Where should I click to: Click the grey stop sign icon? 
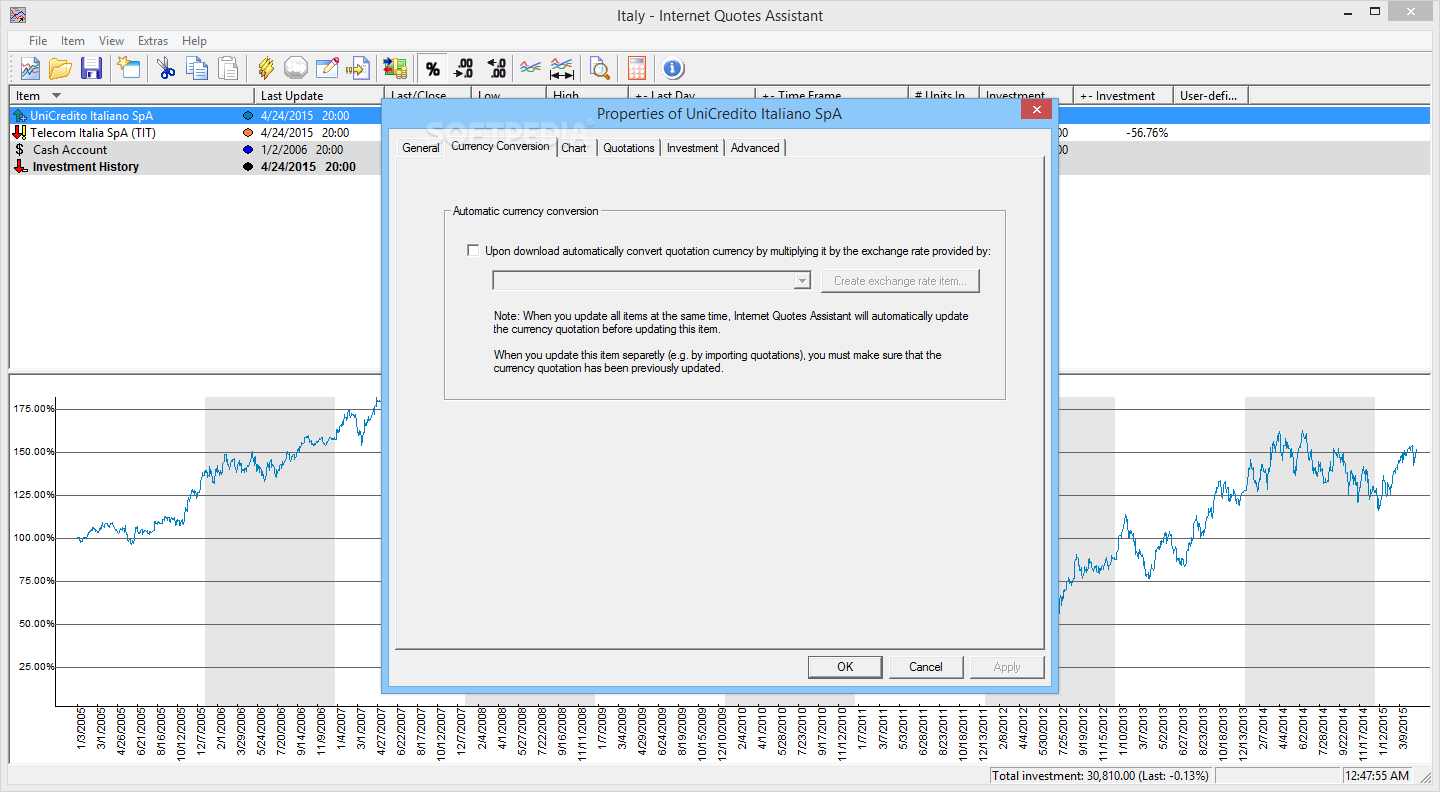click(295, 68)
